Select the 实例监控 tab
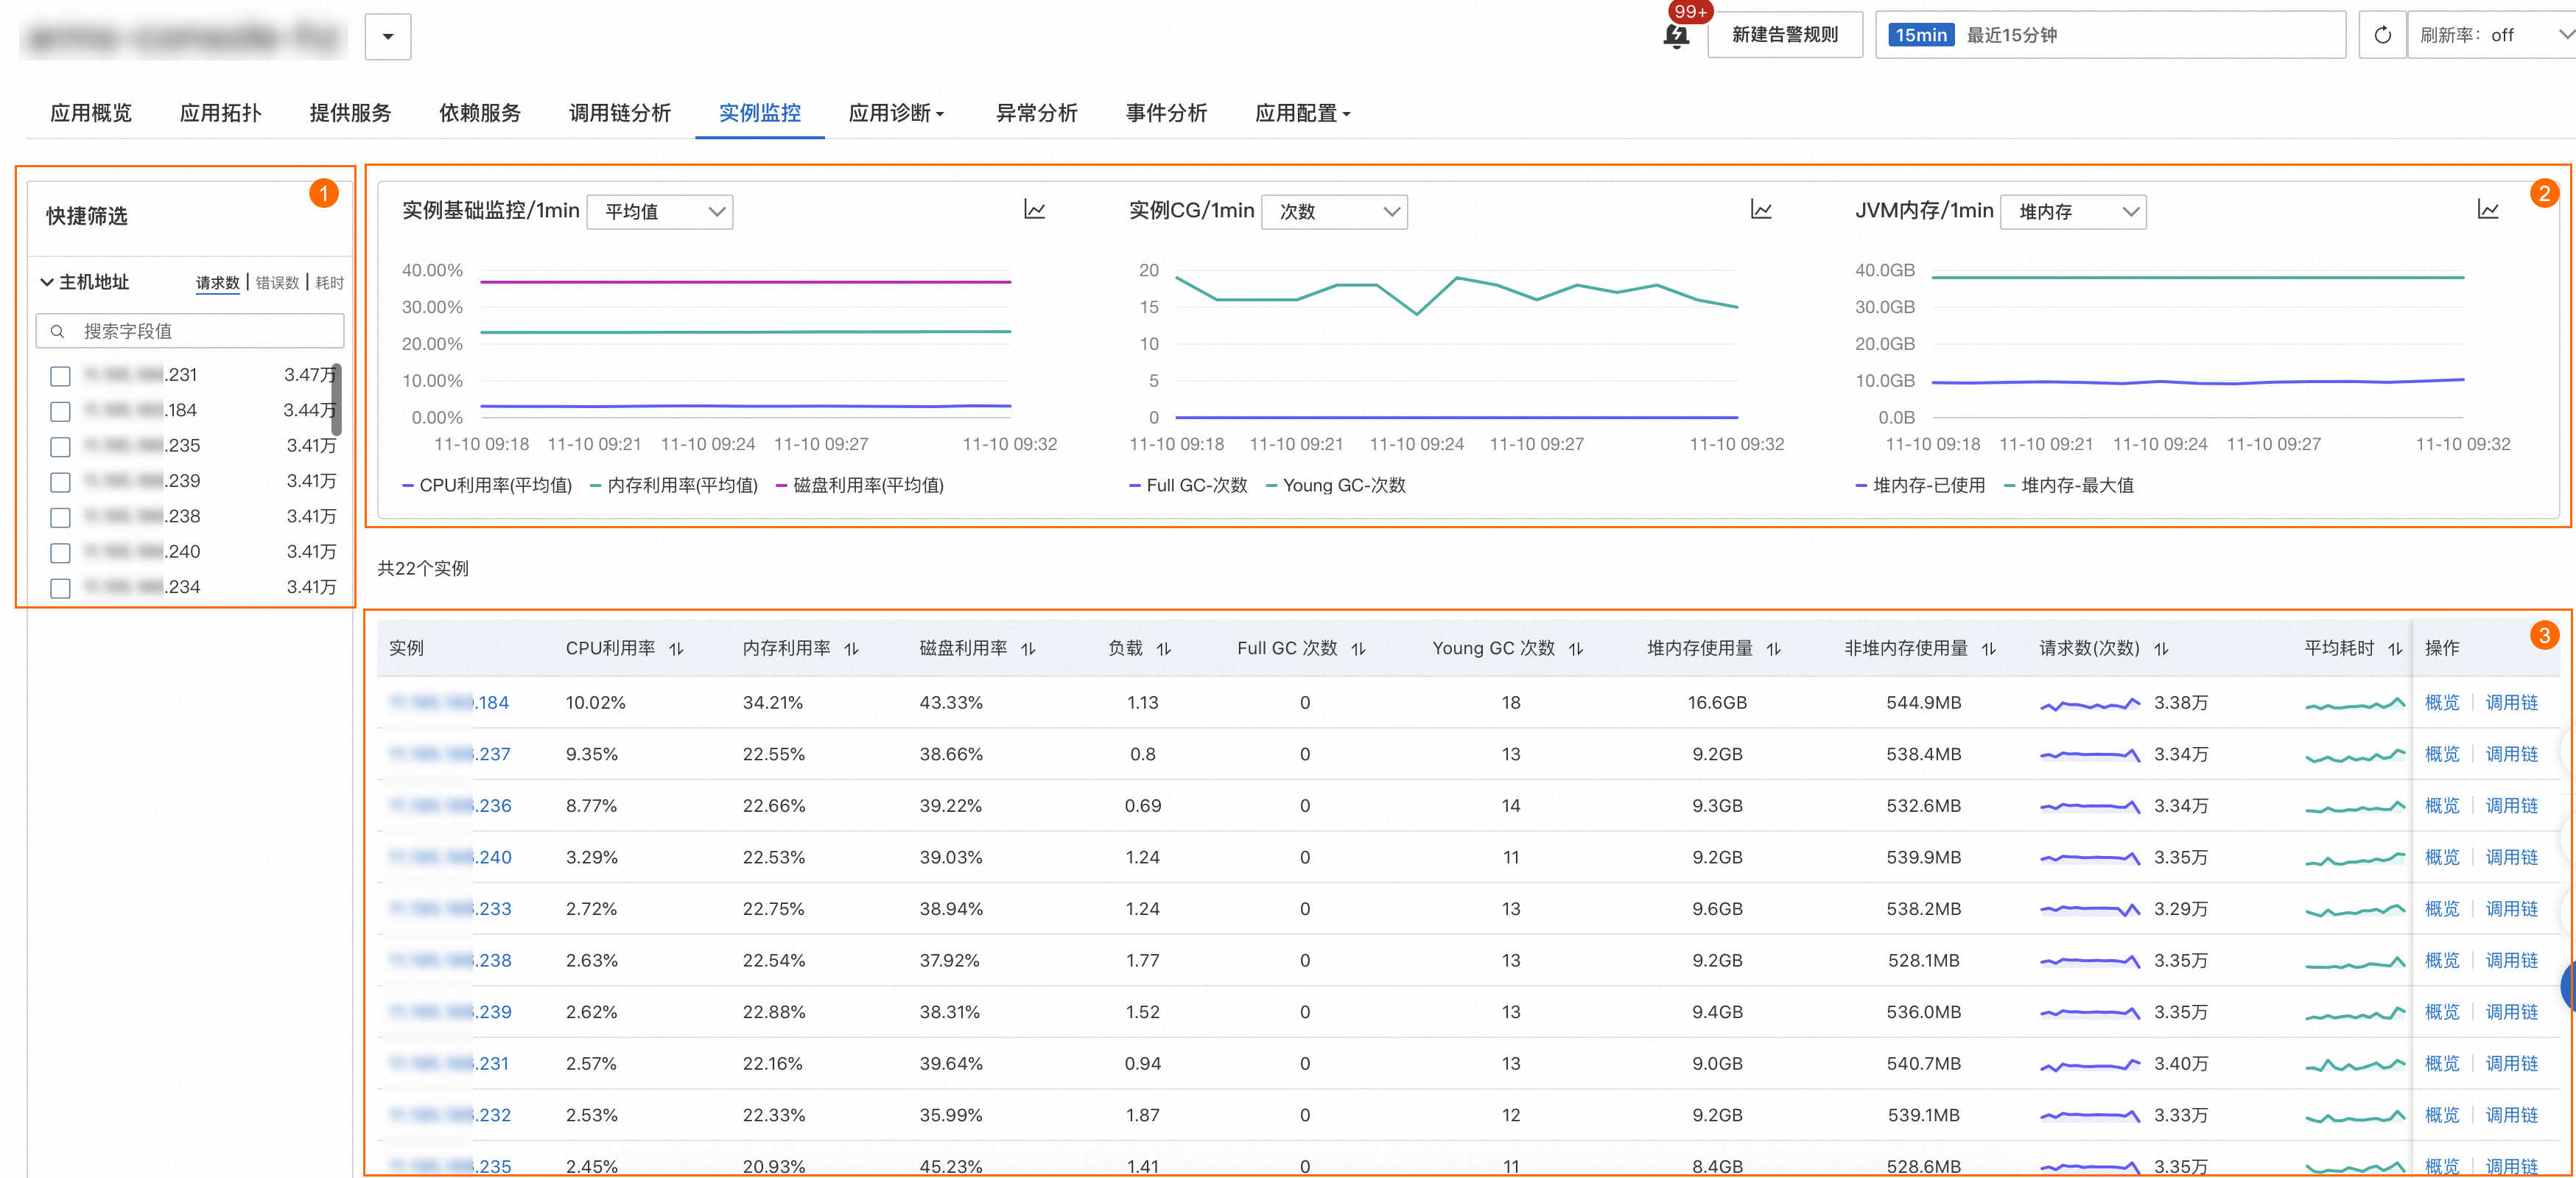The height and width of the screenshot is (1178, 2576). click(760, 113)
